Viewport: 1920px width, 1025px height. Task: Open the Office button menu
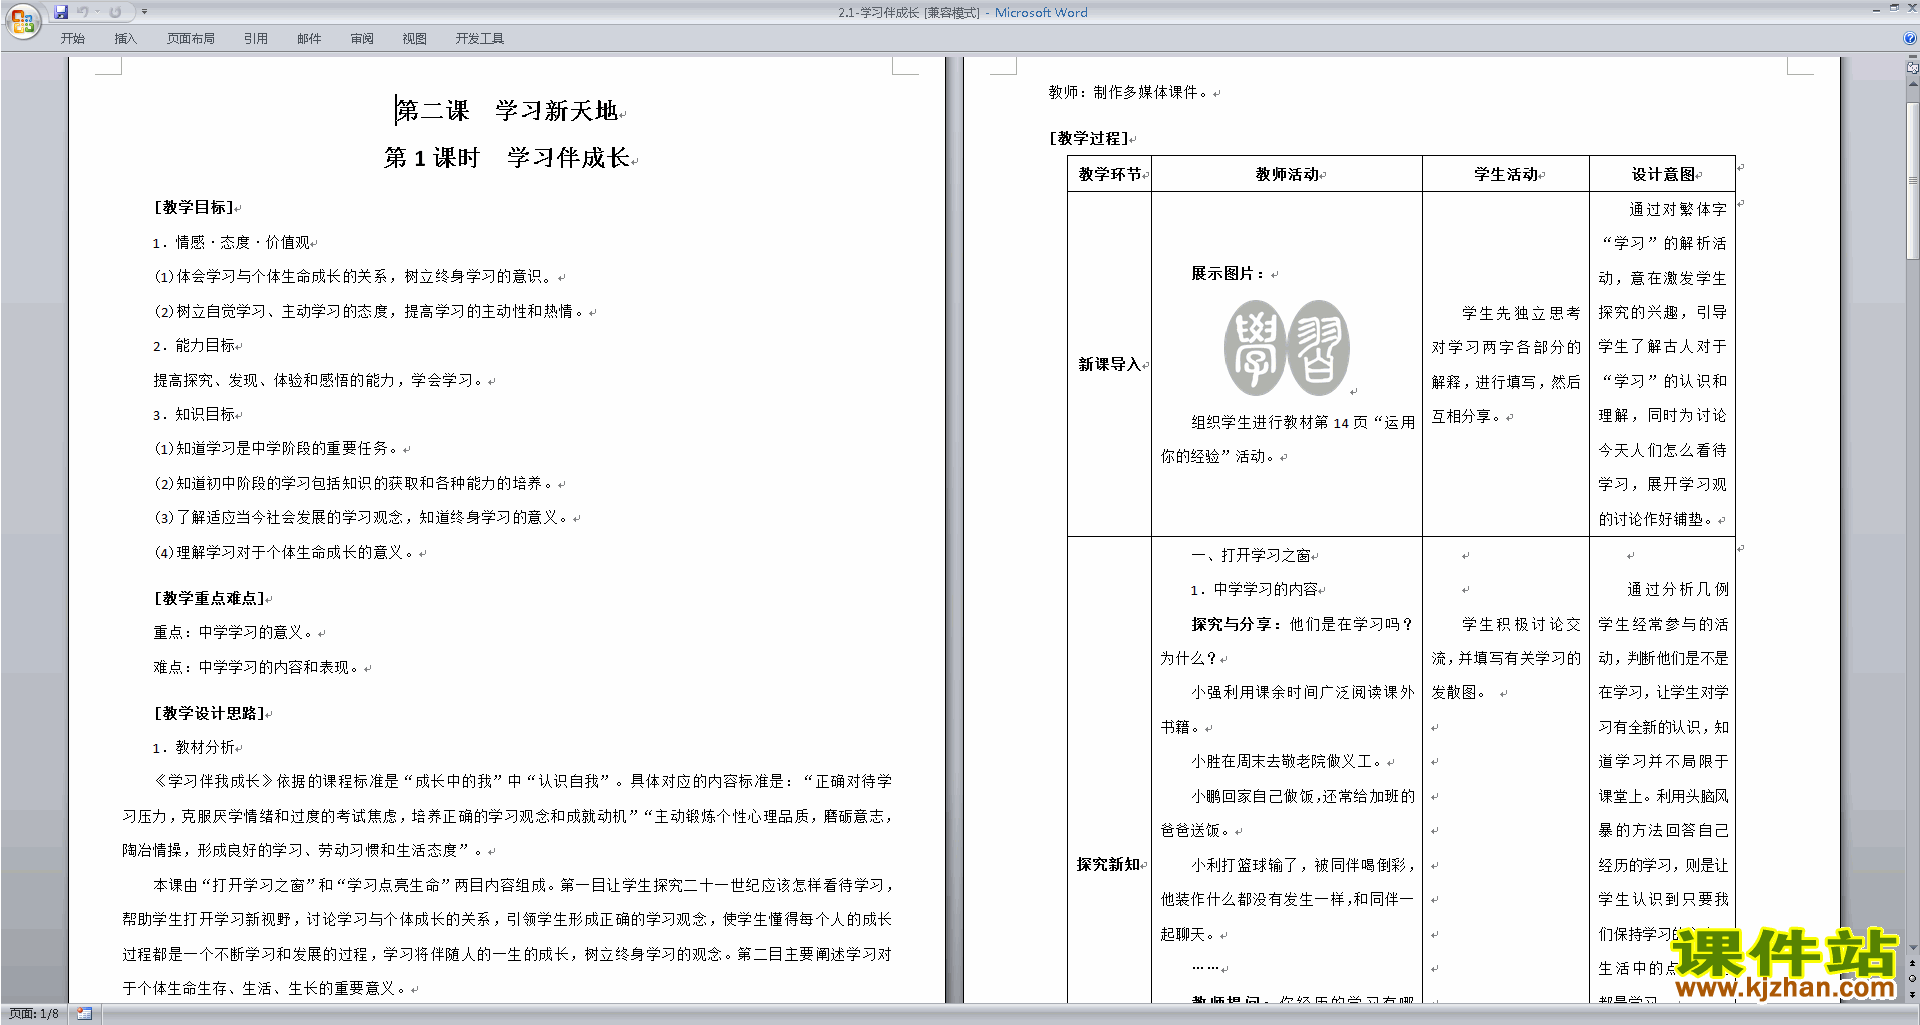pos(22,21)
